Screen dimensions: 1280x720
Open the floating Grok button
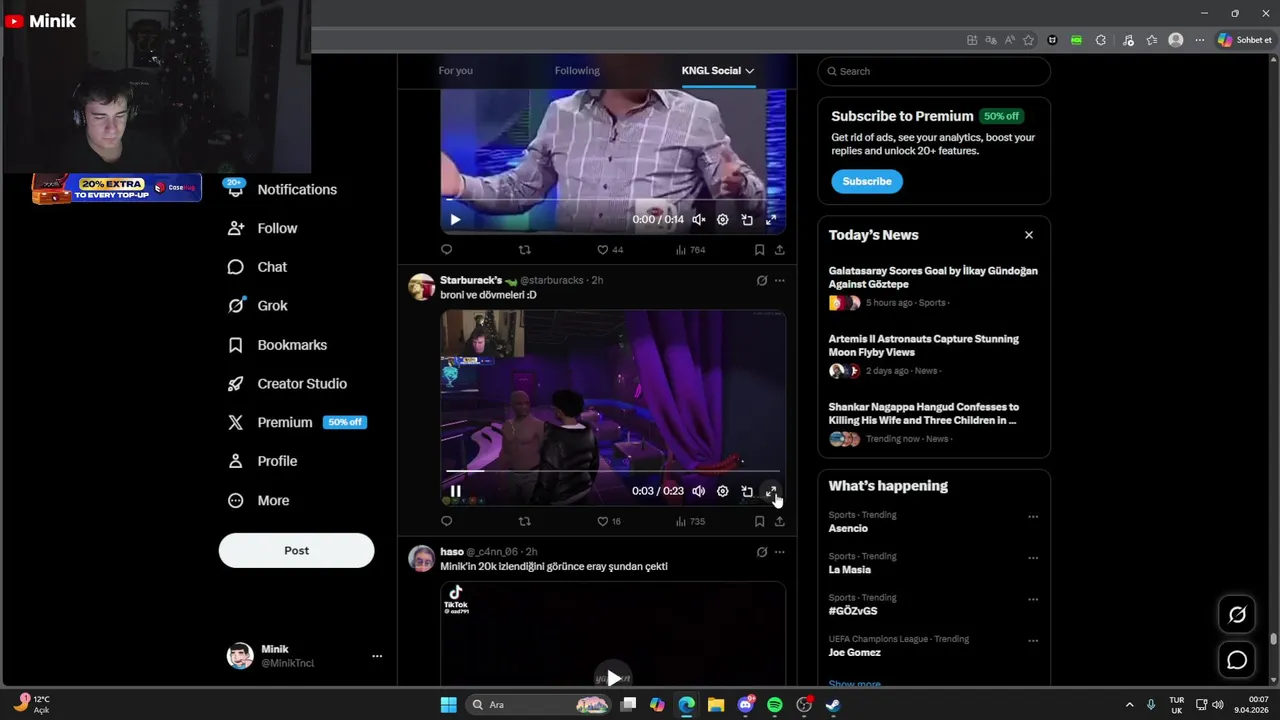[x=1237, y=615]
